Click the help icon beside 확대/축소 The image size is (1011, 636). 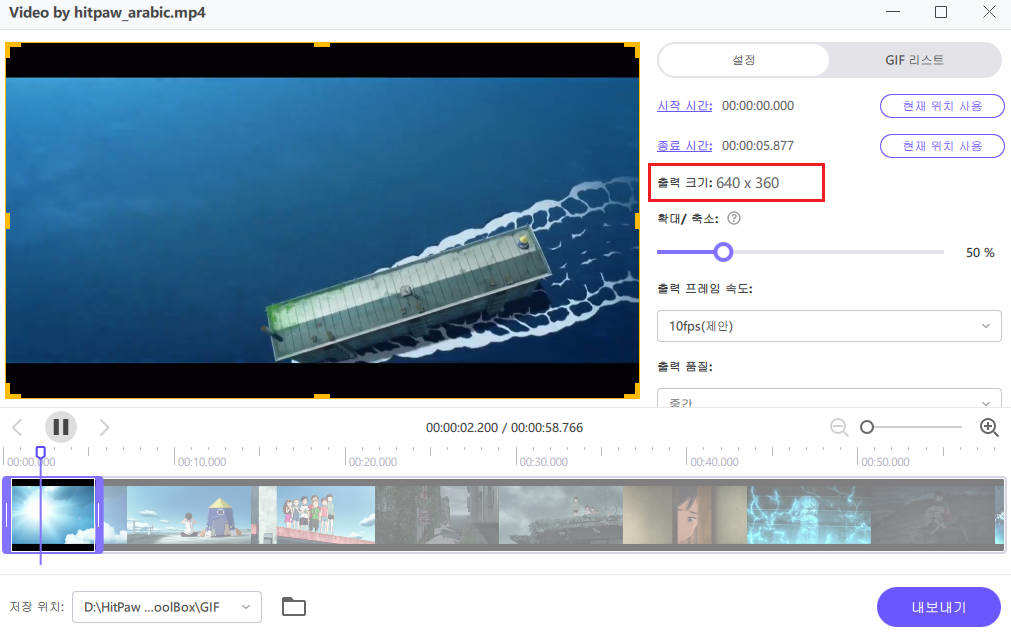point(734,218)
